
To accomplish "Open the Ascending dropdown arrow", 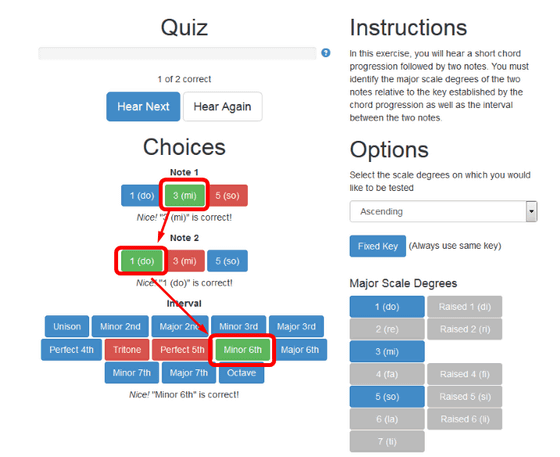I will [x=531, y=211].
